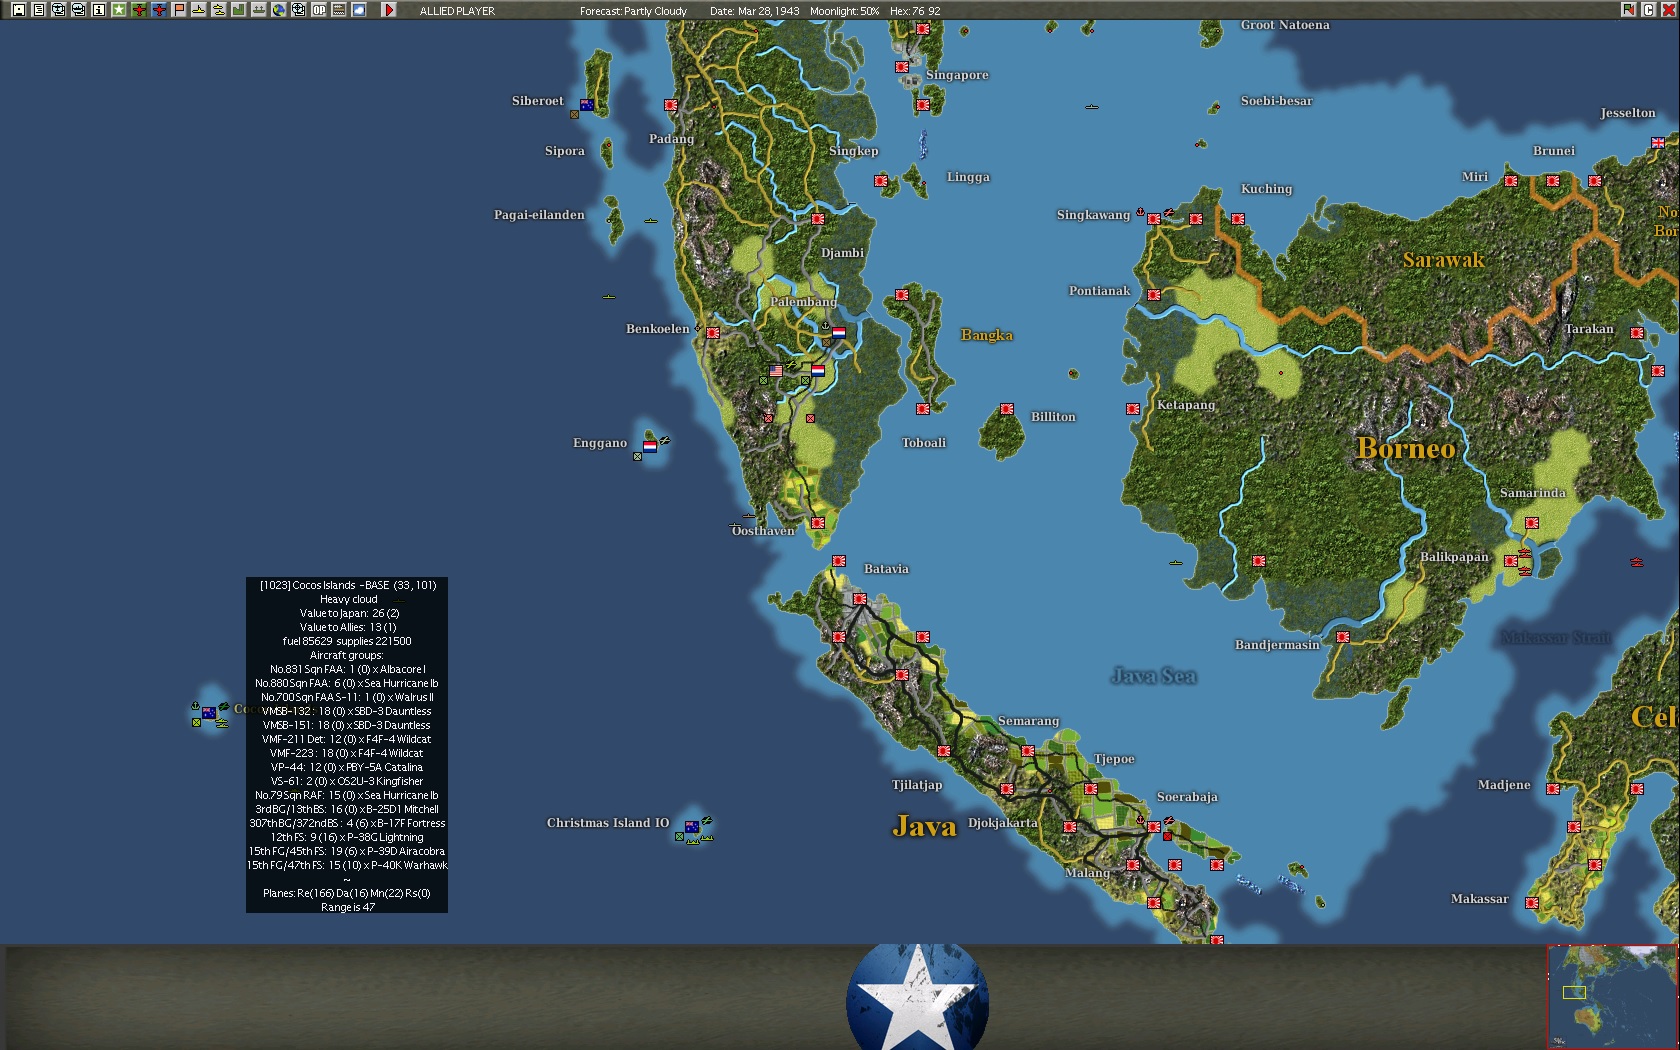Open the document list toolbar icon
The image size is (1680, 1050).
[x=38, y=10]
